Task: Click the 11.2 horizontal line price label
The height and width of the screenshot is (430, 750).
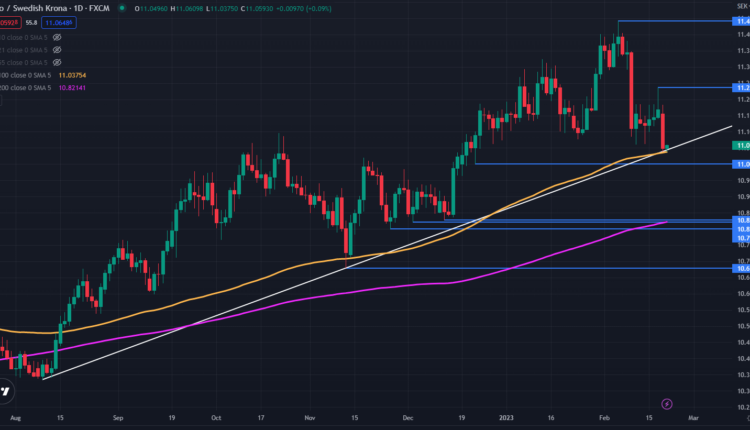Action: (741, 88)
